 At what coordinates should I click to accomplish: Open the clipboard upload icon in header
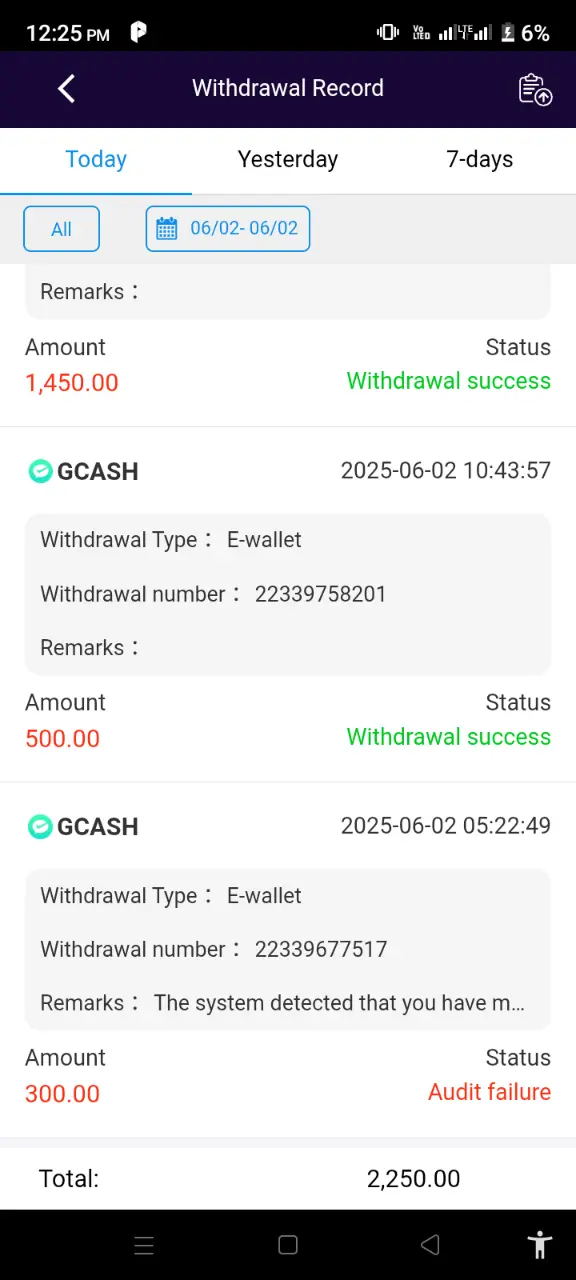point(536,89)
